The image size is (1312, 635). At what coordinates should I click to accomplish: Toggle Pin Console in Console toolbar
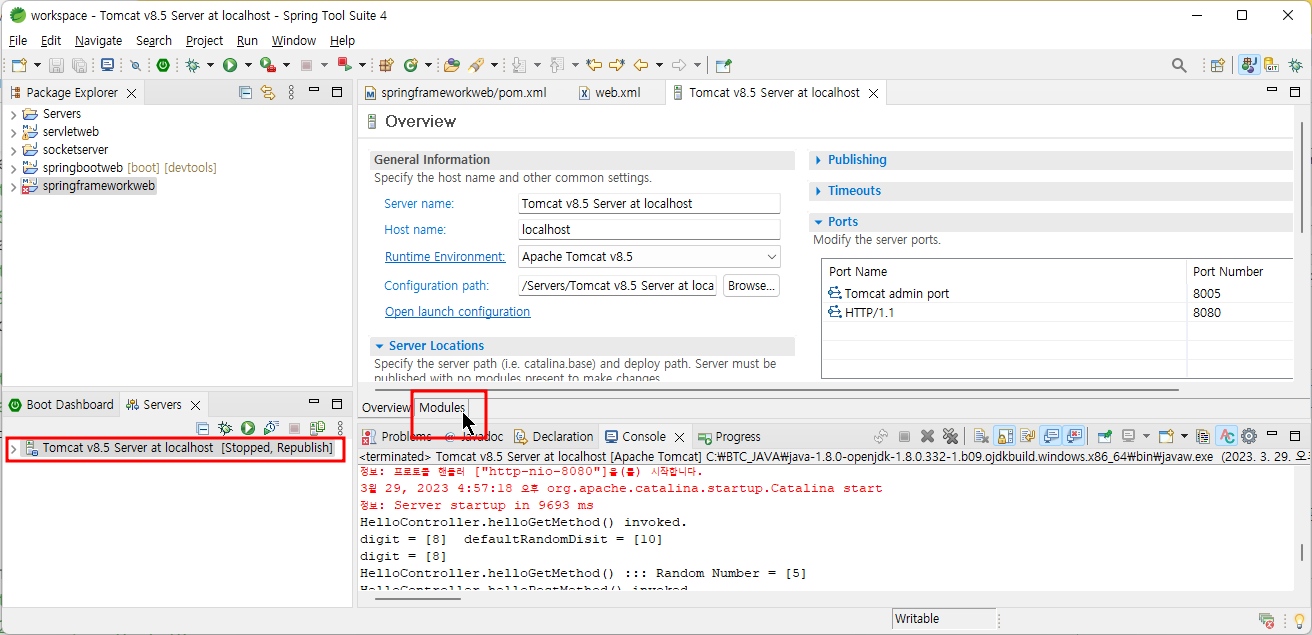[1105, 436]
